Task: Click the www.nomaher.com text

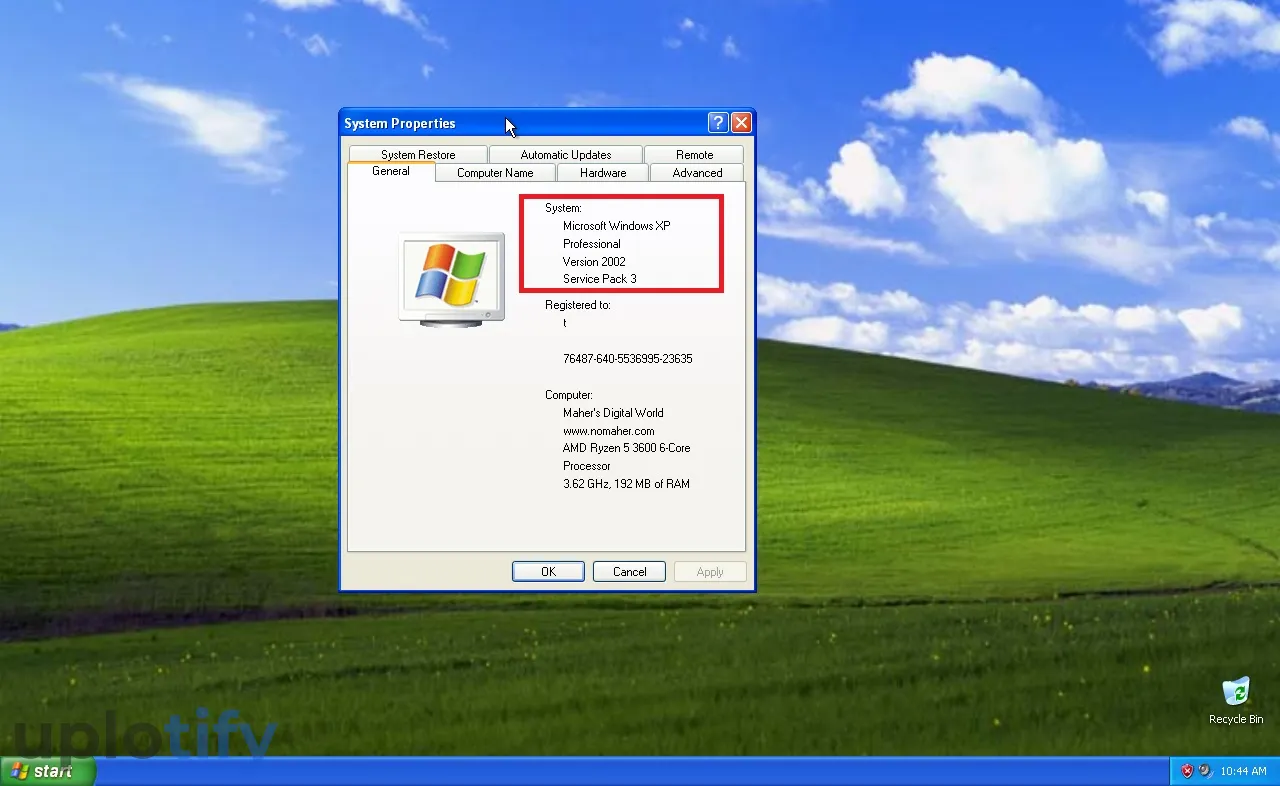Action: pos(609,431)
